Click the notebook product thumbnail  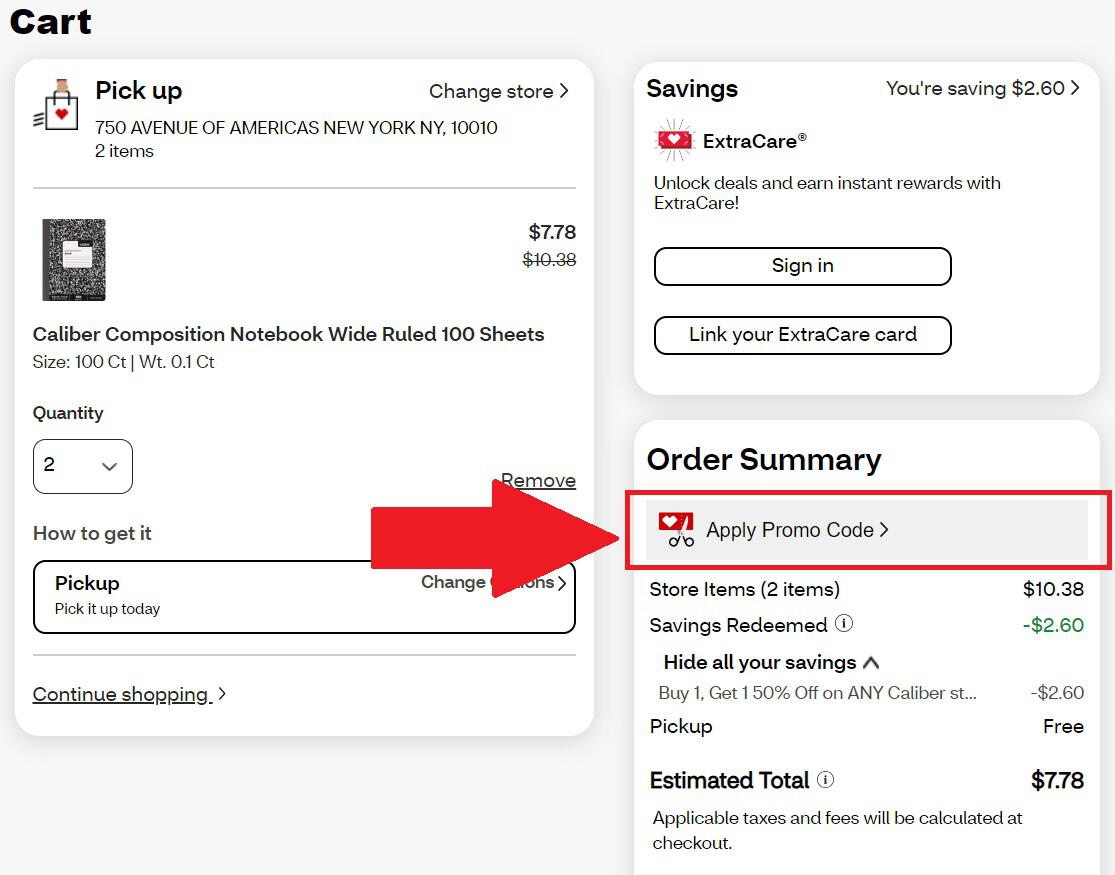pyautogui.click(x=73, y=260)
